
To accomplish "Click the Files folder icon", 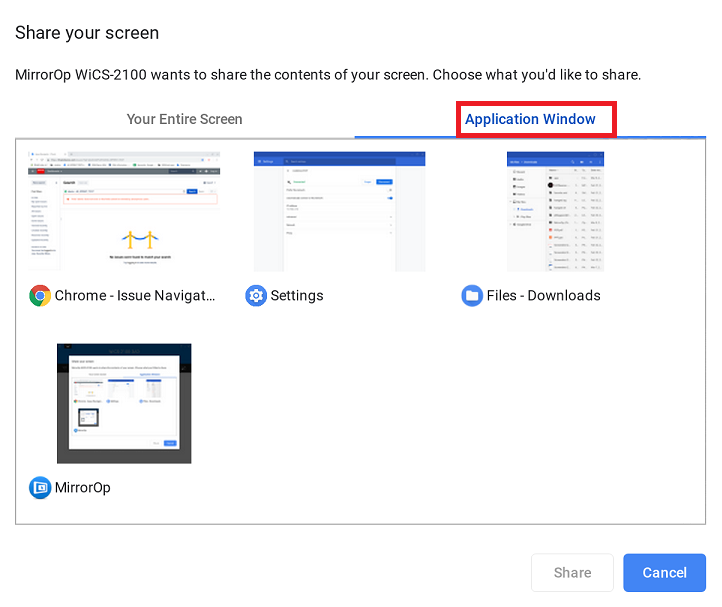I will tap(472, 295).
